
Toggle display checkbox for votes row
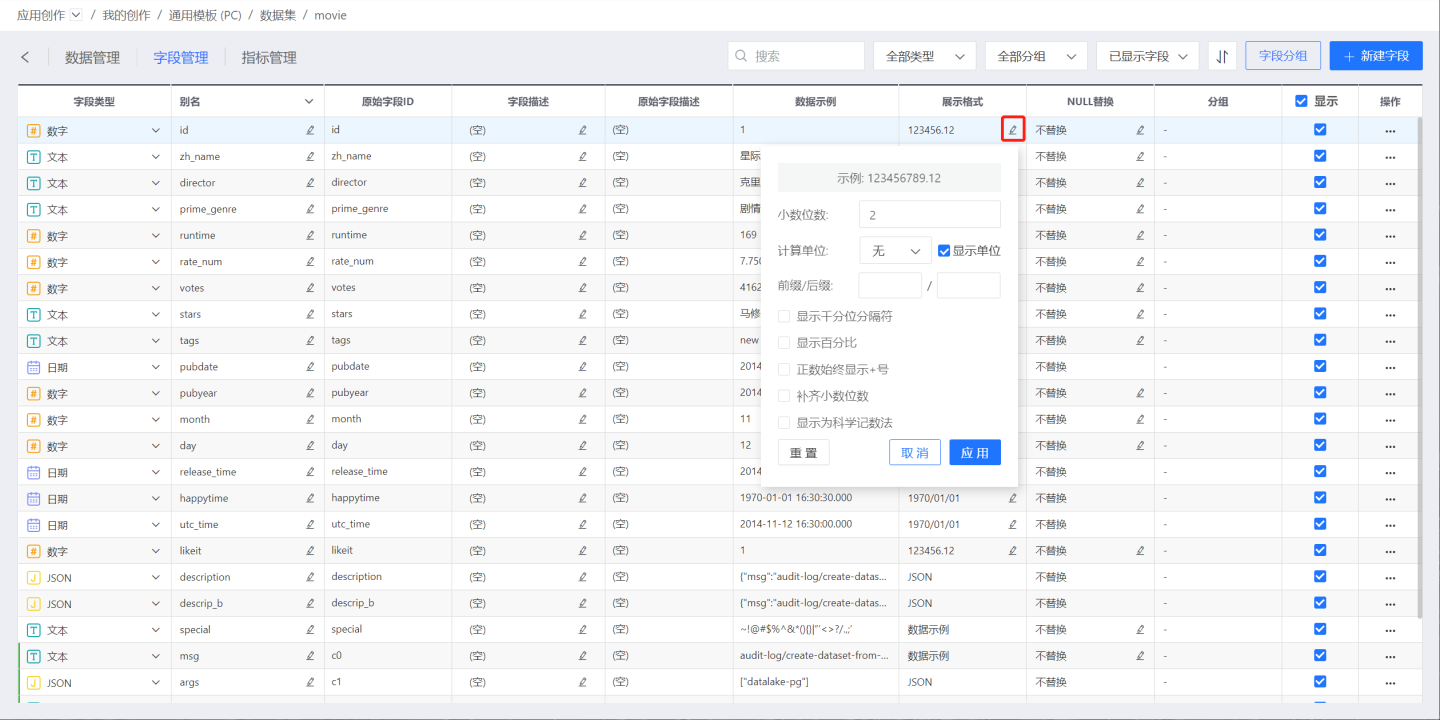coord(1320,288)
